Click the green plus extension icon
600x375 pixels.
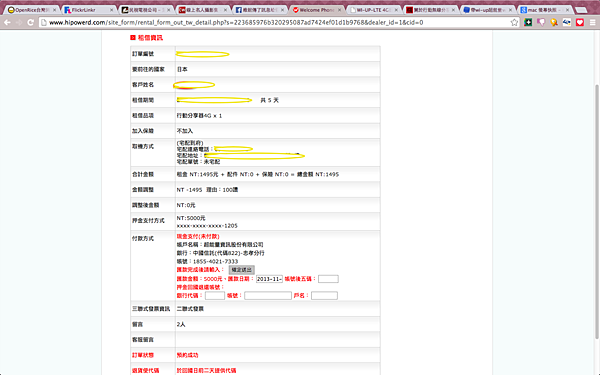tap(528, 23)
